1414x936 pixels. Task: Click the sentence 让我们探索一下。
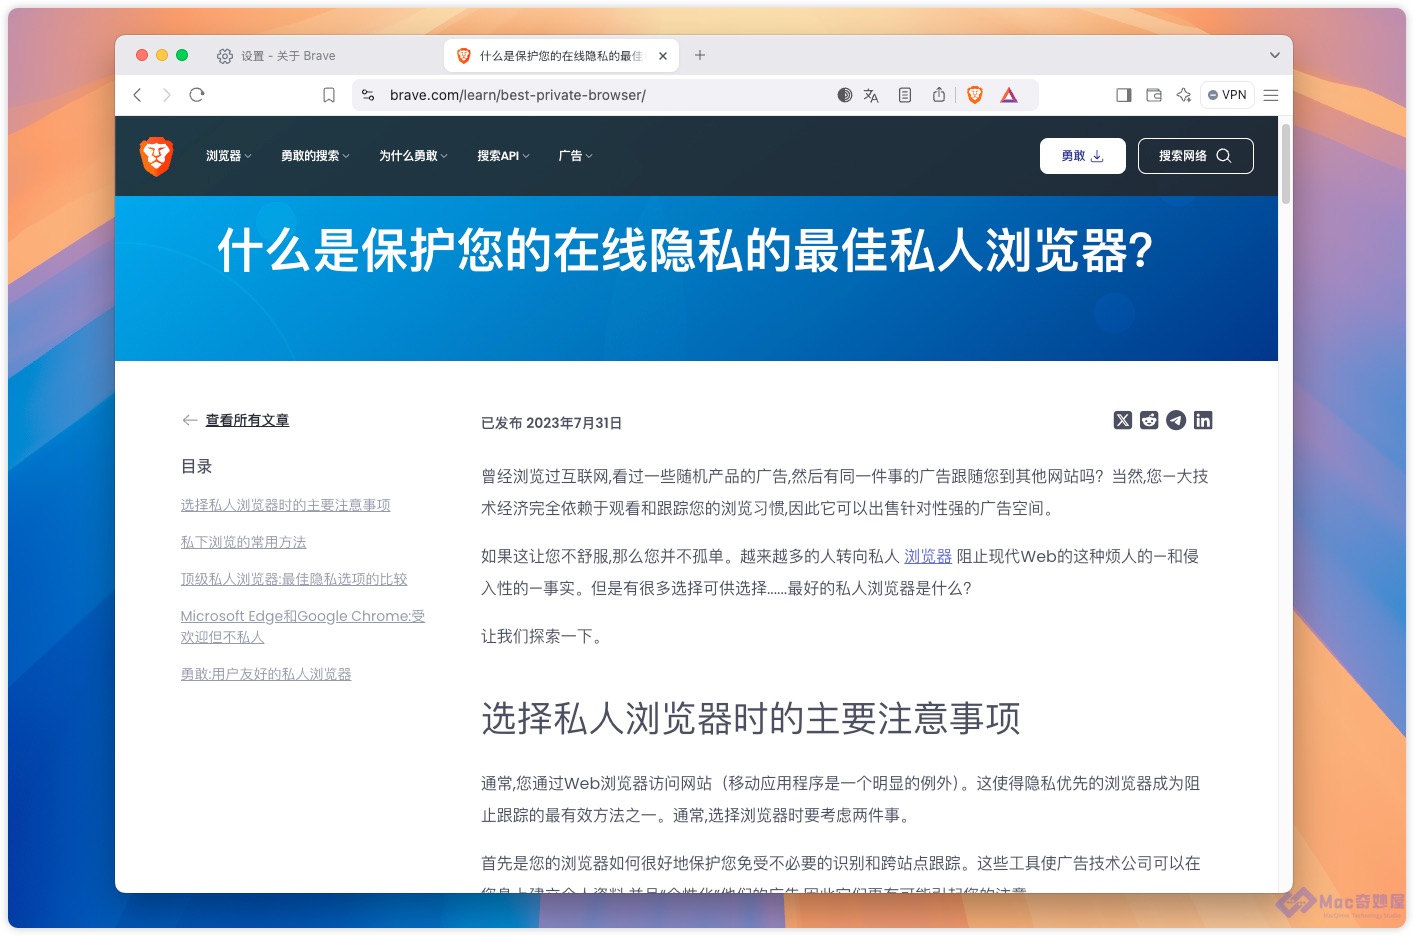545,636
